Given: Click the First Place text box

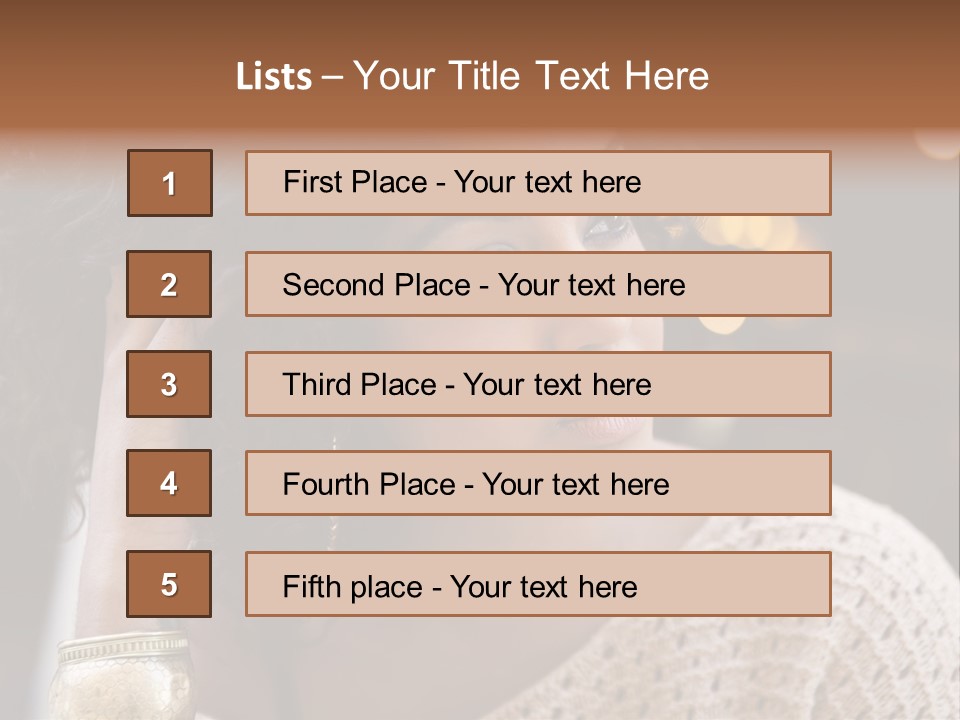Looking at the screenshot, I should (538, 183).
